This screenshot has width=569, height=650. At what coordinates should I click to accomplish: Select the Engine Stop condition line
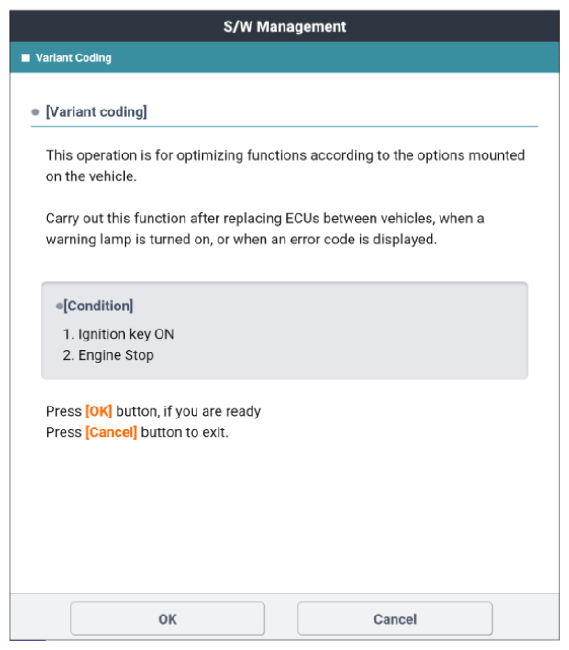108,355
